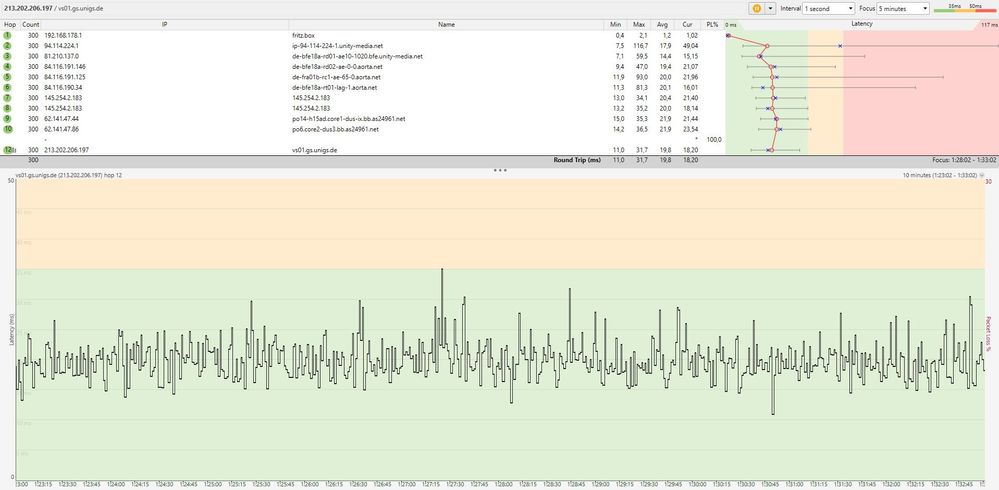Click the Focus: 1:28:02 - 1:33:02 label
999x490 pixels.
click(964, 160)
